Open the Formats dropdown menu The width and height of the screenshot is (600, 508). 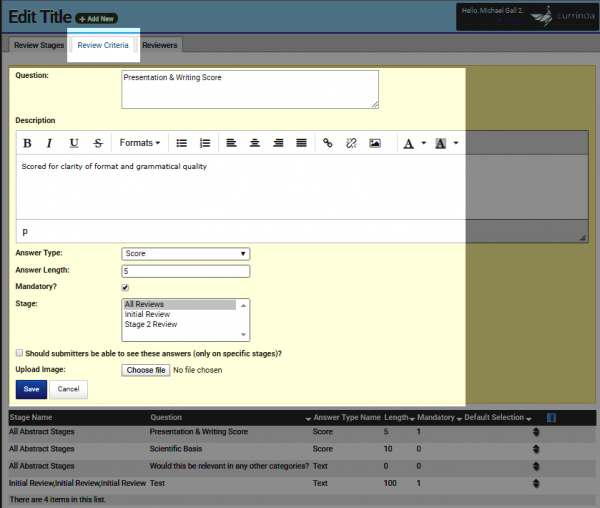coord(140,143)
